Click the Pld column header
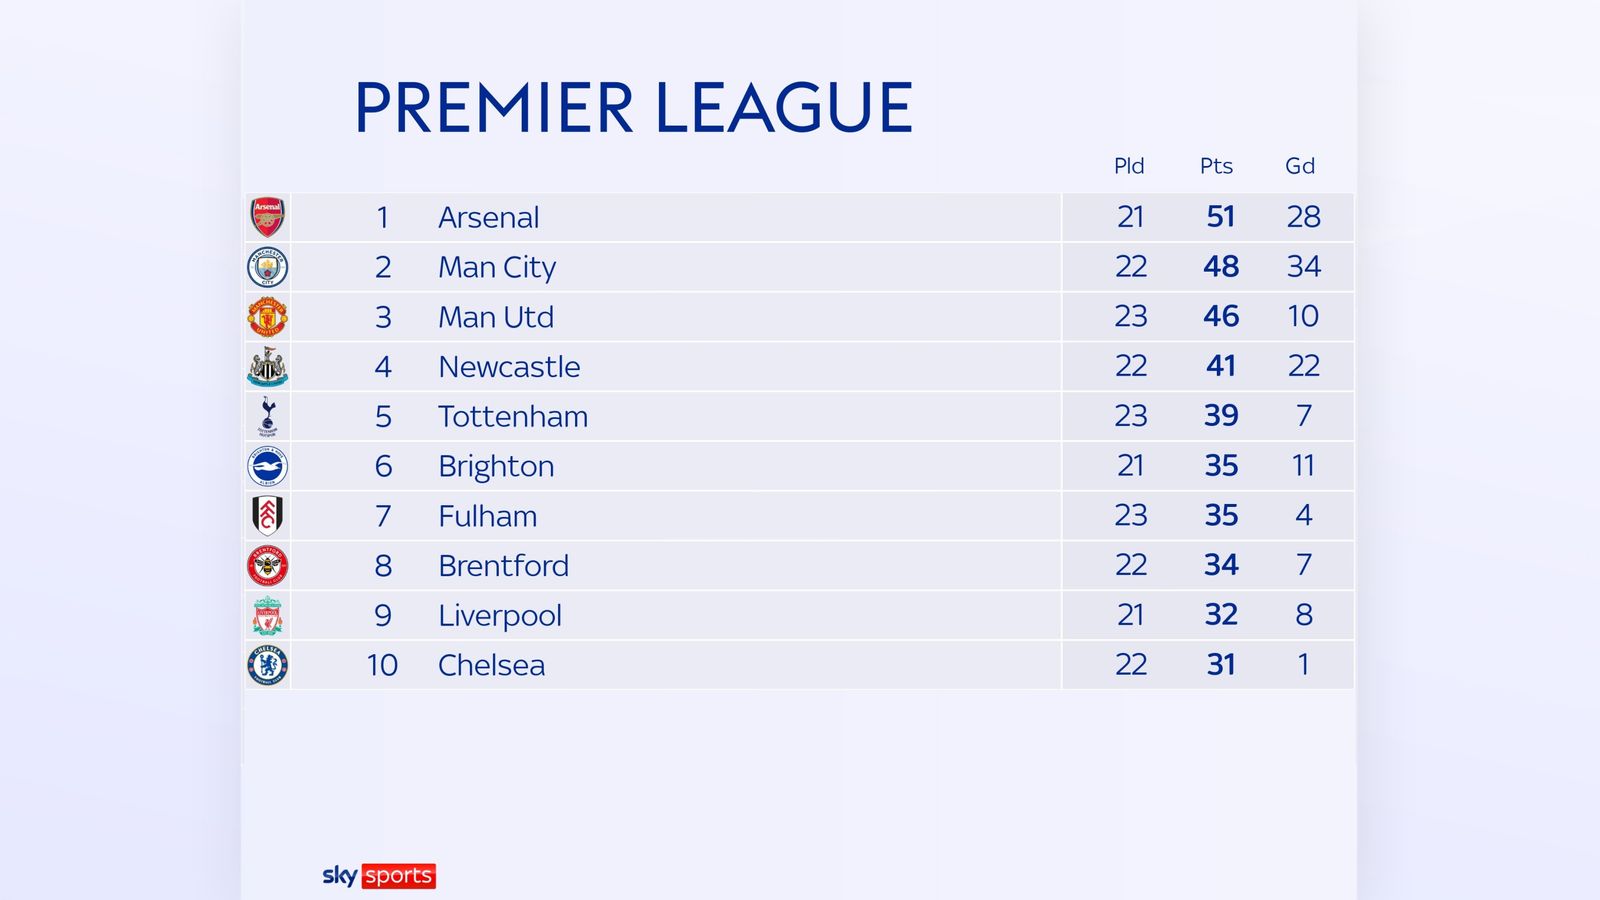 1129,166
